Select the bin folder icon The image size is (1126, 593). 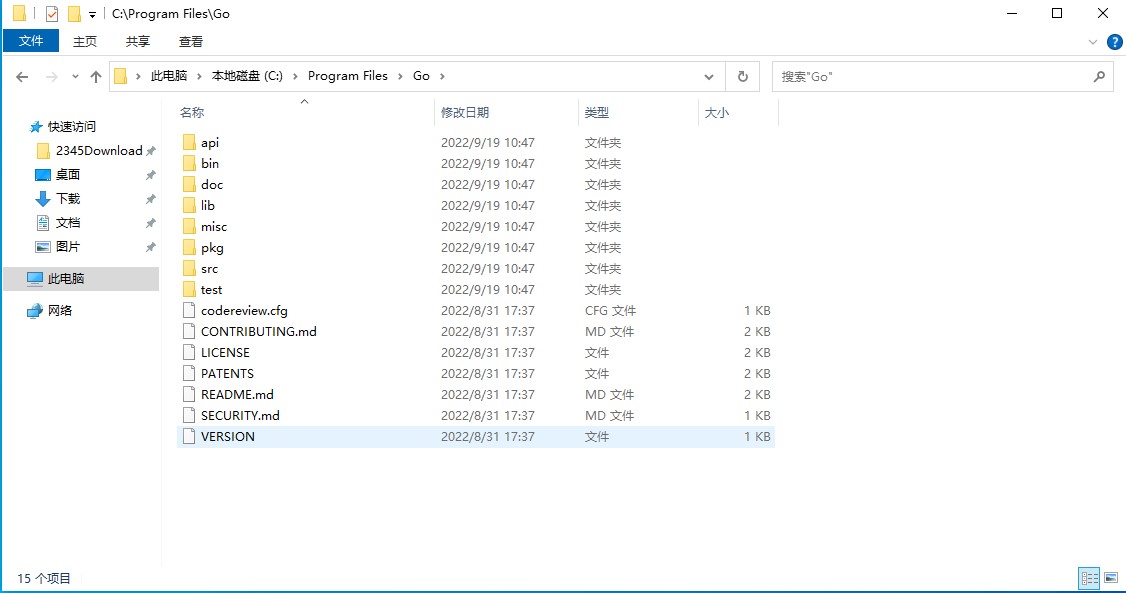coord(189,163)
